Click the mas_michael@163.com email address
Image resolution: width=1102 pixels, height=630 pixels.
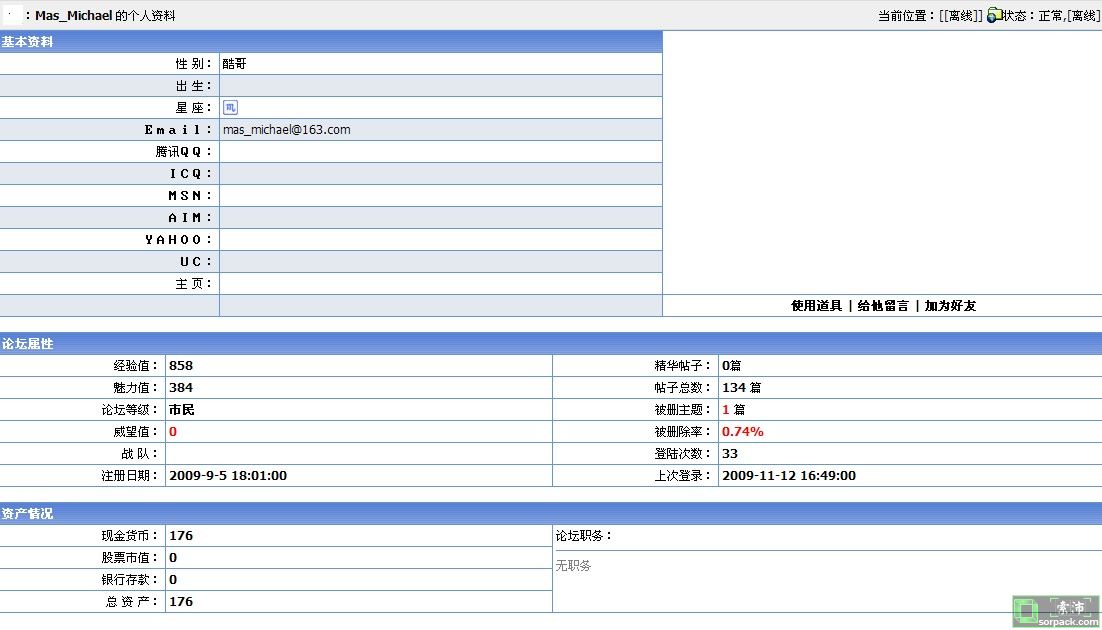point(286,130)
